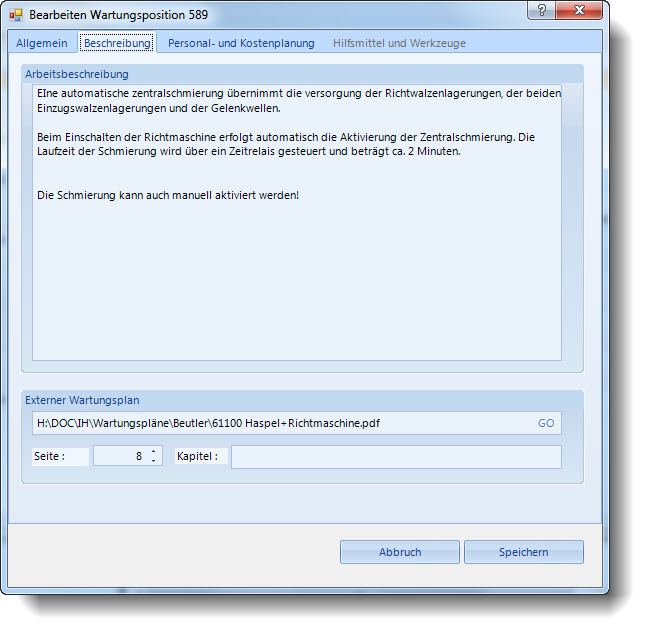650x635 pixels.
Task: Decrease the Seite value with the down arrow
Action: [x=153, y=461]
